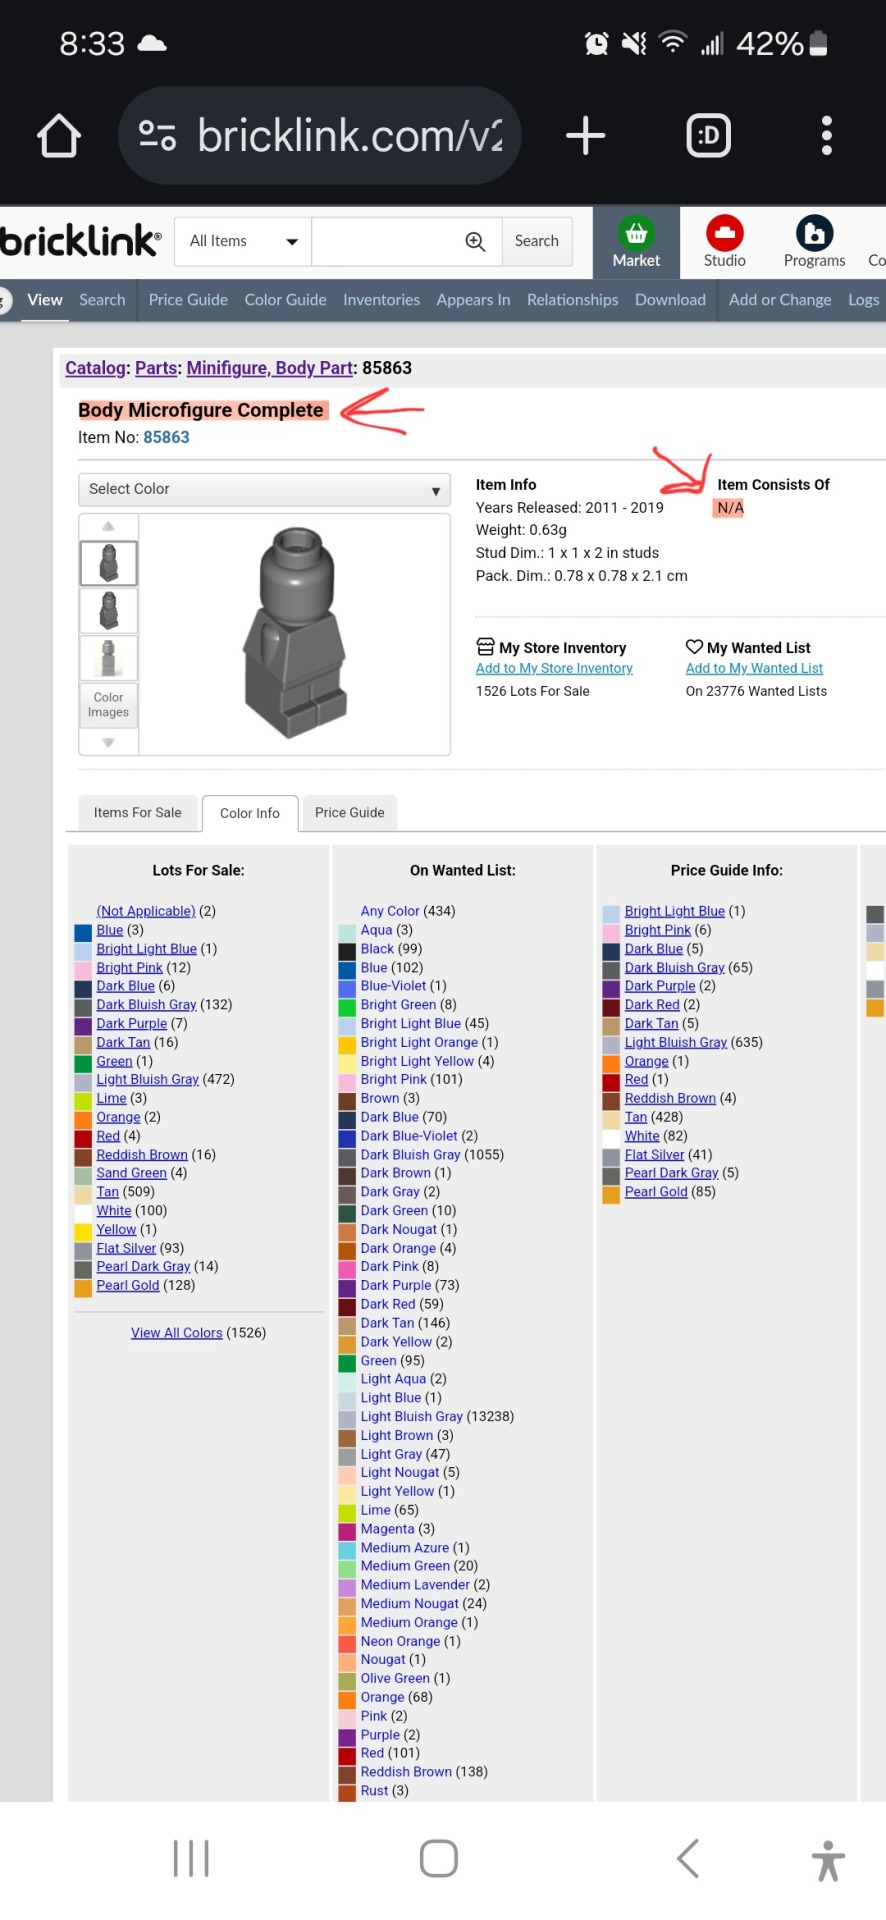Image resolution: width=886 pixels, height=1920 pixels.
Task: Click item number 85863 link
Action: coord(166,437)
